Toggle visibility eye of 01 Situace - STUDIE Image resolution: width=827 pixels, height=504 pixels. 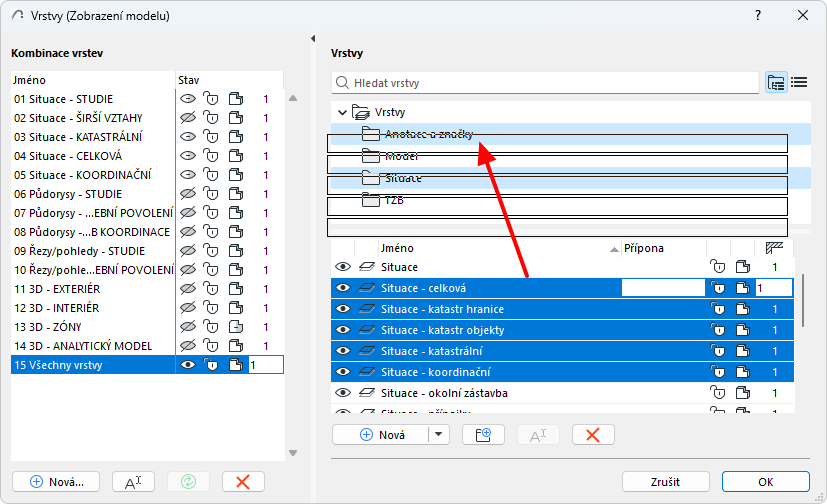pos(187,99)
